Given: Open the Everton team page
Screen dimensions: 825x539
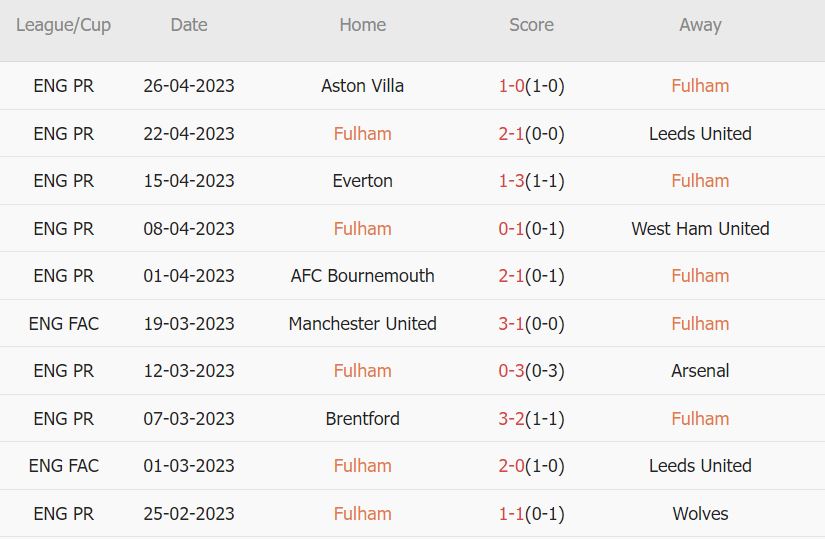Looking at the screenshot, I should pyautogui.click(x=362, y=181).
